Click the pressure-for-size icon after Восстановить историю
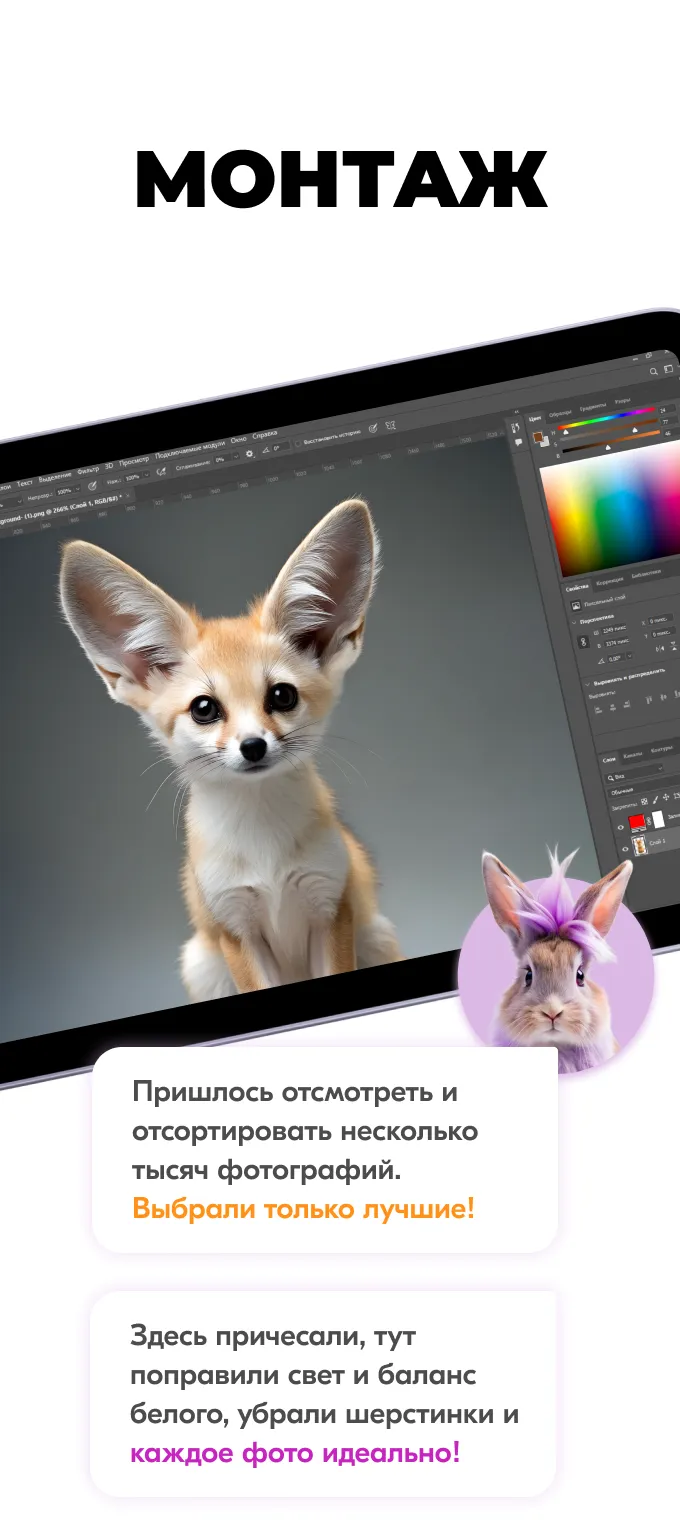Viewport: 680px width, 1526px height. coord(373,427)
